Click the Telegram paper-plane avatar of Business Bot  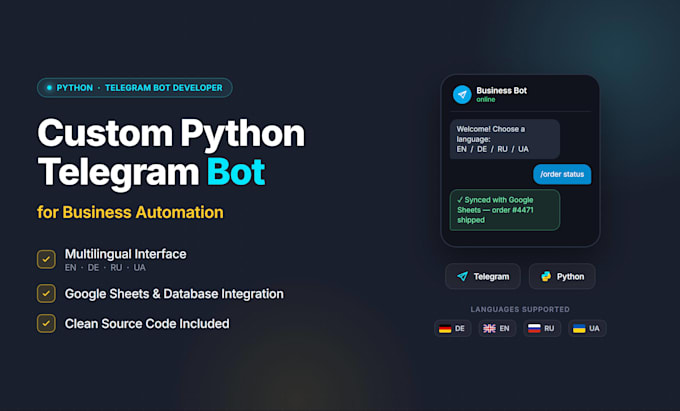tap(462, 95)
